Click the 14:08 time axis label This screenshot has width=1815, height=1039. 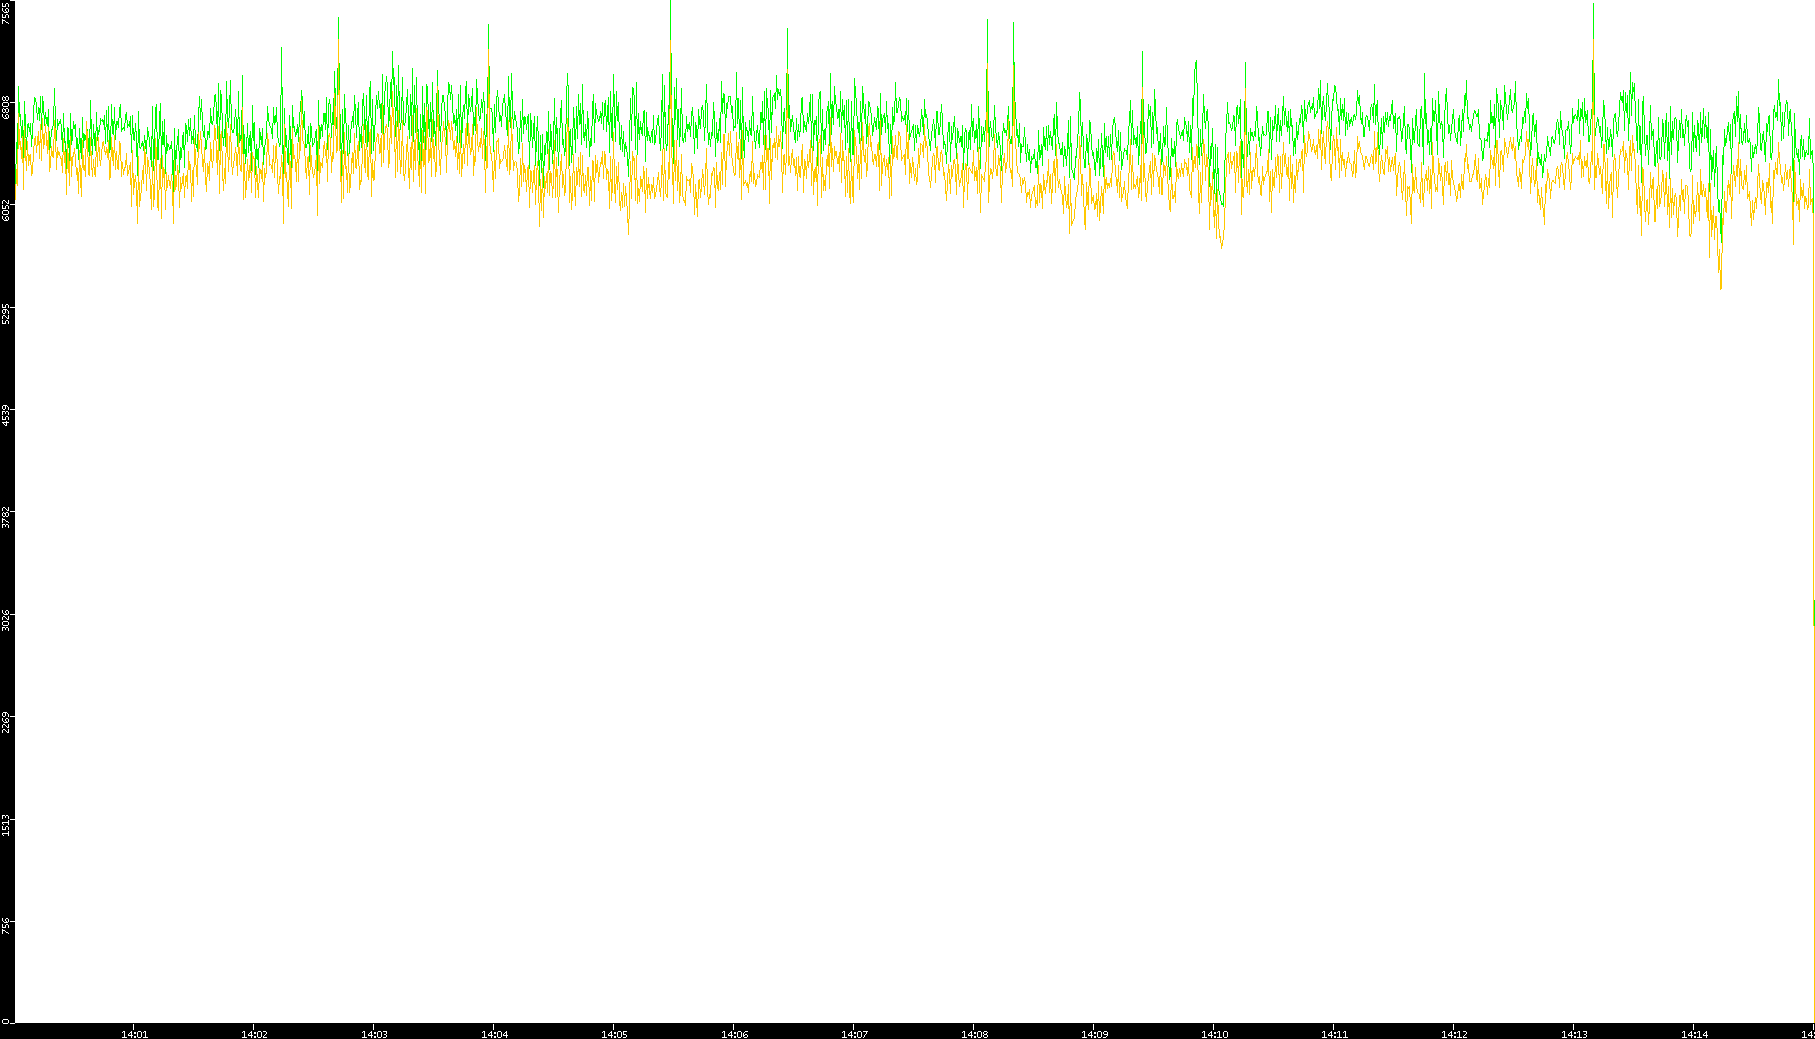[974, 1034]
